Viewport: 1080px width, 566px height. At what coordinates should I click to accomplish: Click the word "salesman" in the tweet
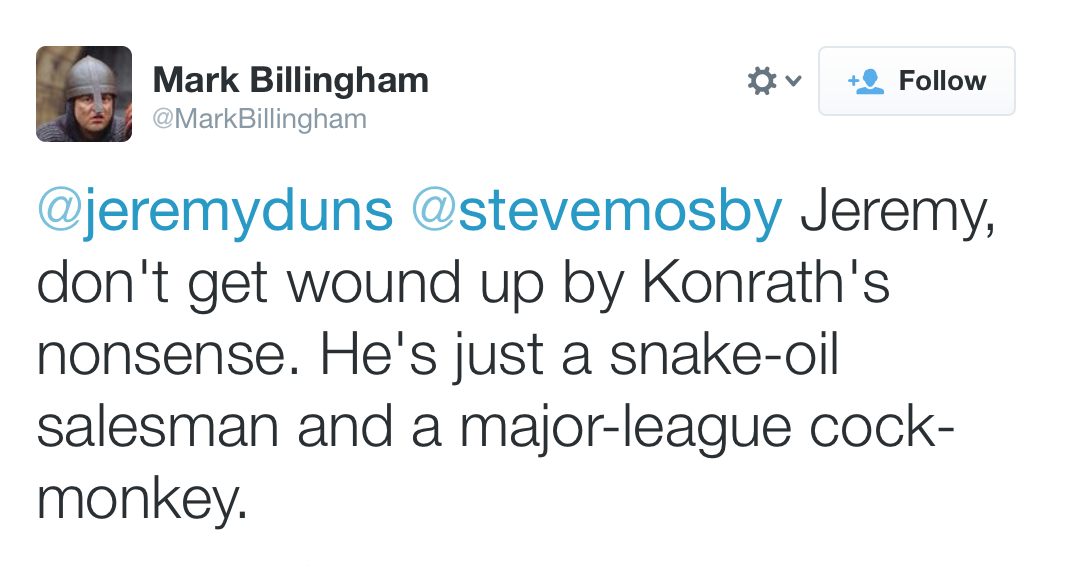(157, 428)
